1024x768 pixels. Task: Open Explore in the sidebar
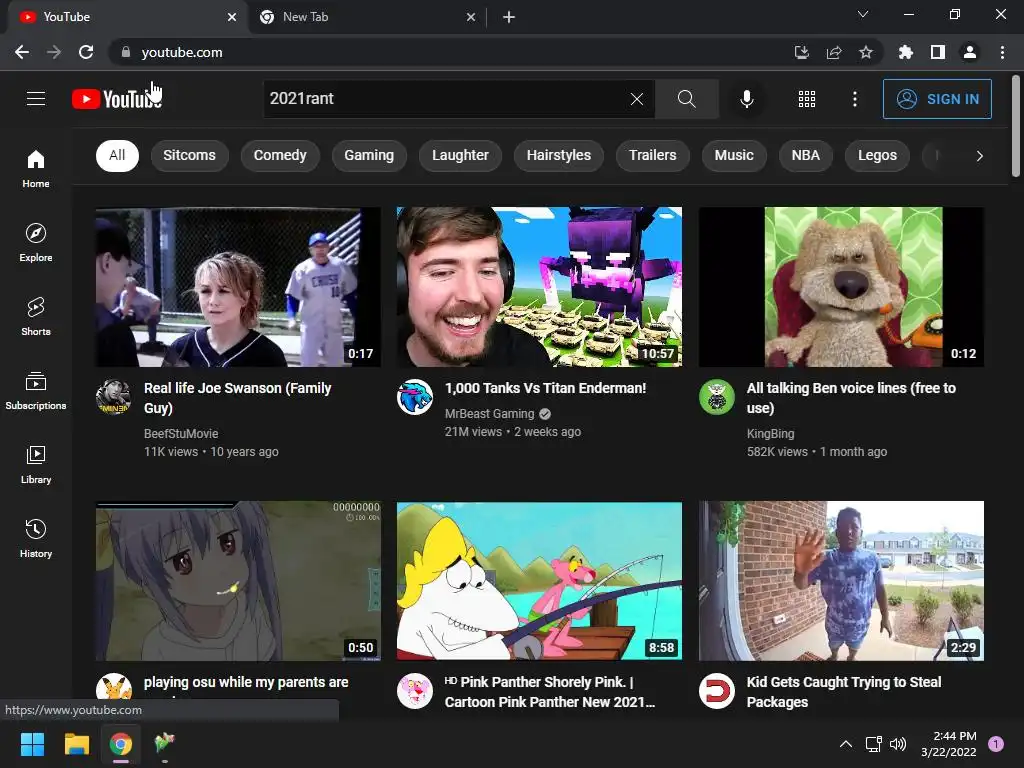pos(36,242)
